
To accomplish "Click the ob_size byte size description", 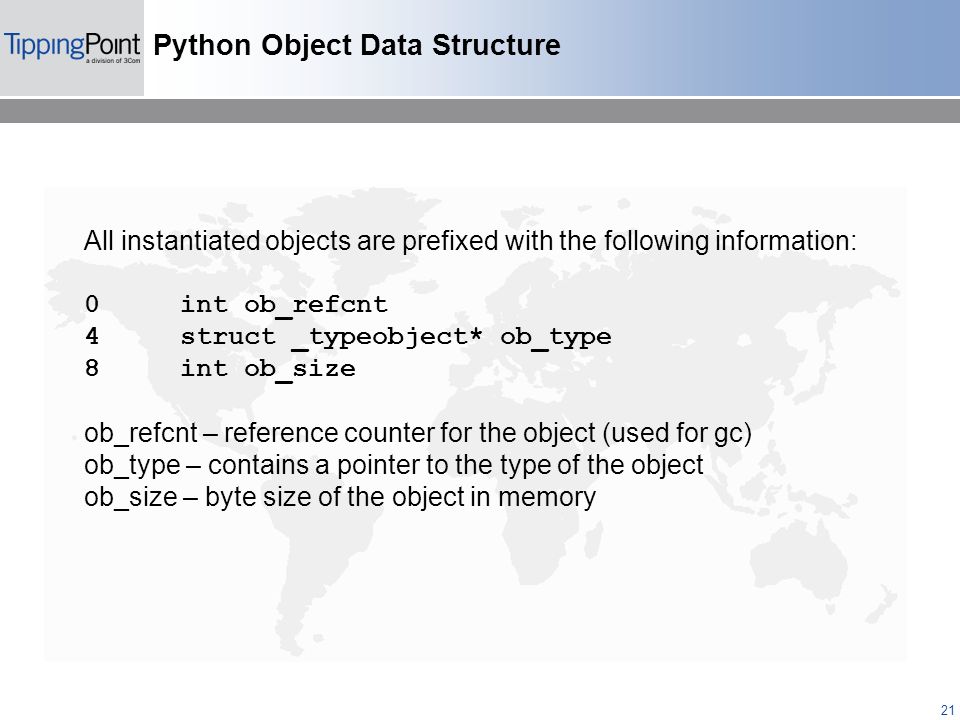I will pyautogui.click(x=340, y=497).
